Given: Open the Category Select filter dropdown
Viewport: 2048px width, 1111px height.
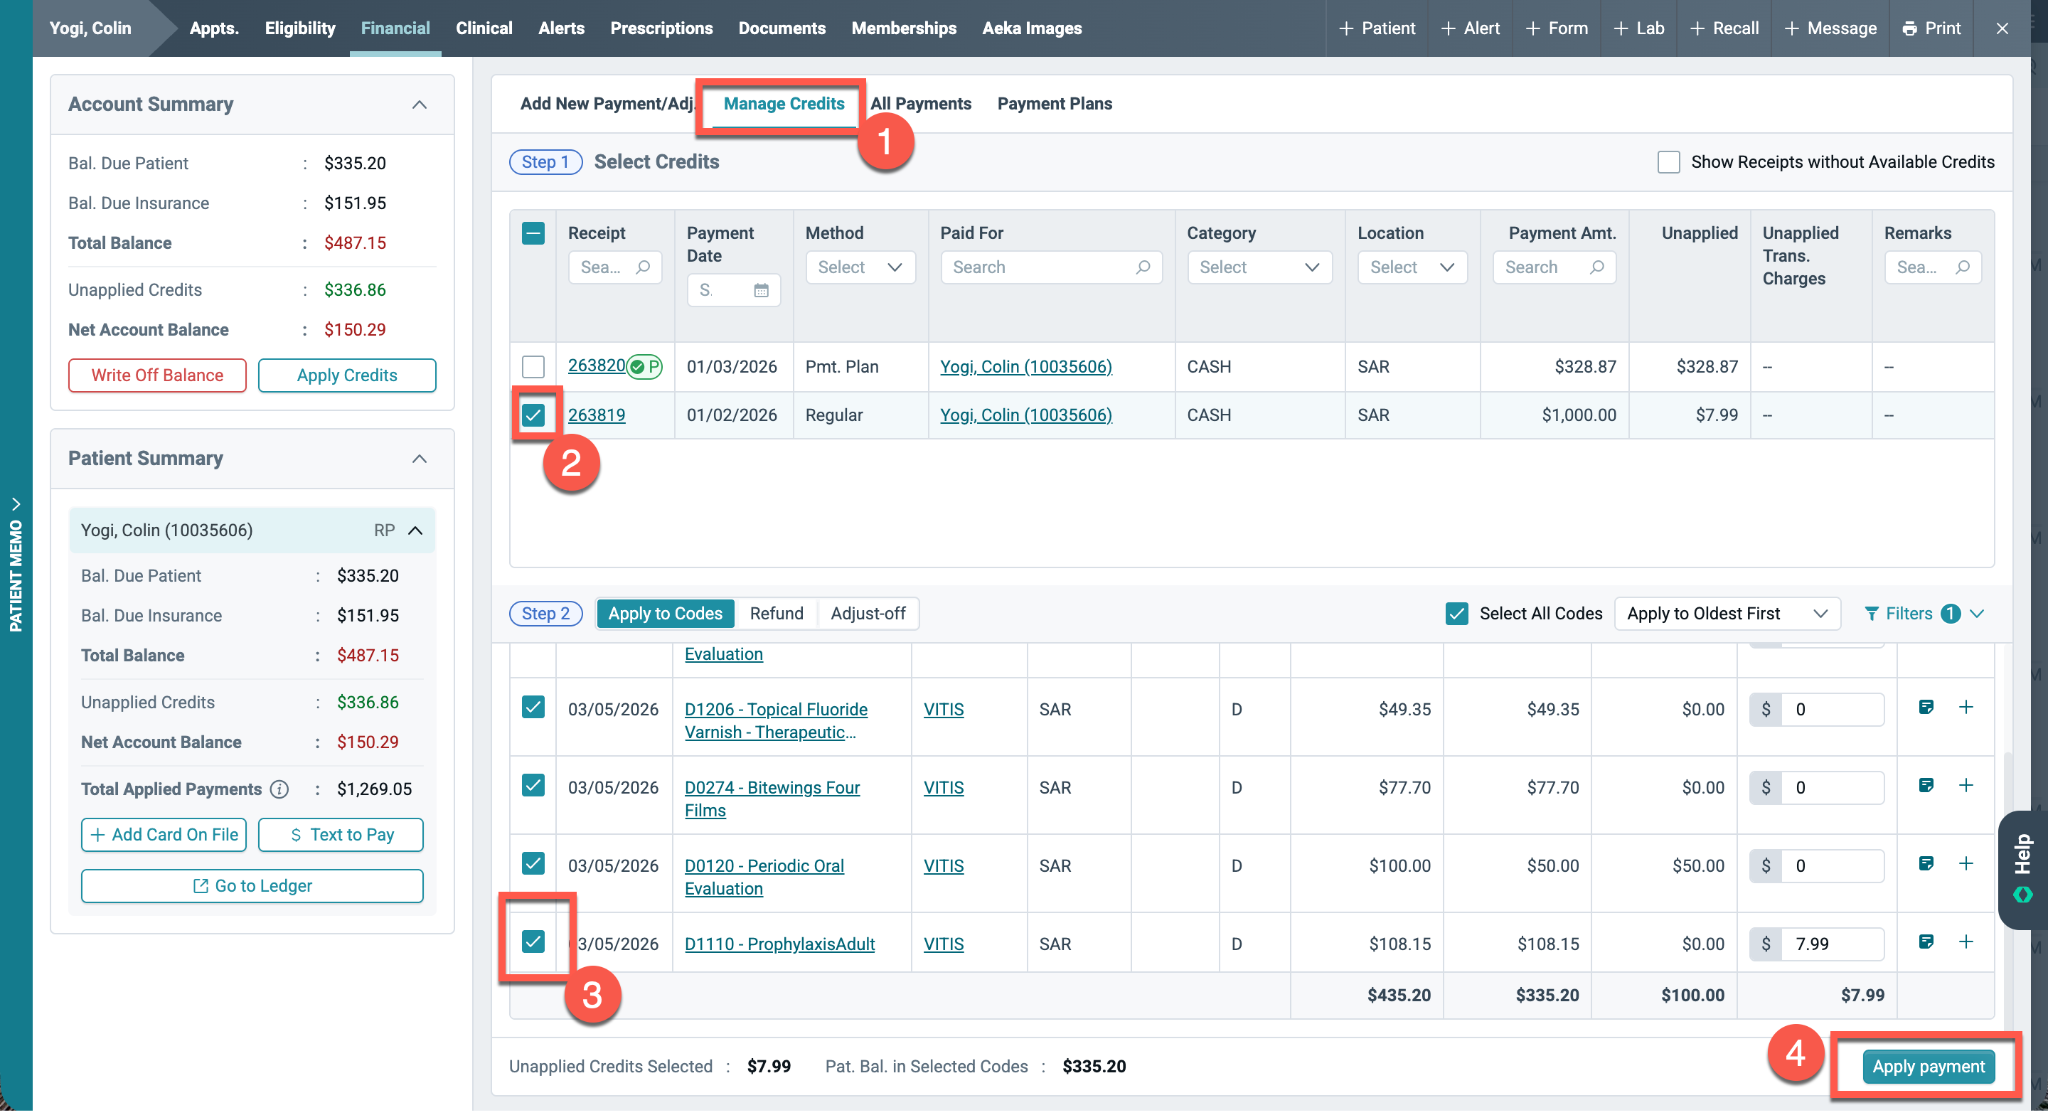Looking at the screenshot, I should pyautogui.click(x=1259, y=267).
